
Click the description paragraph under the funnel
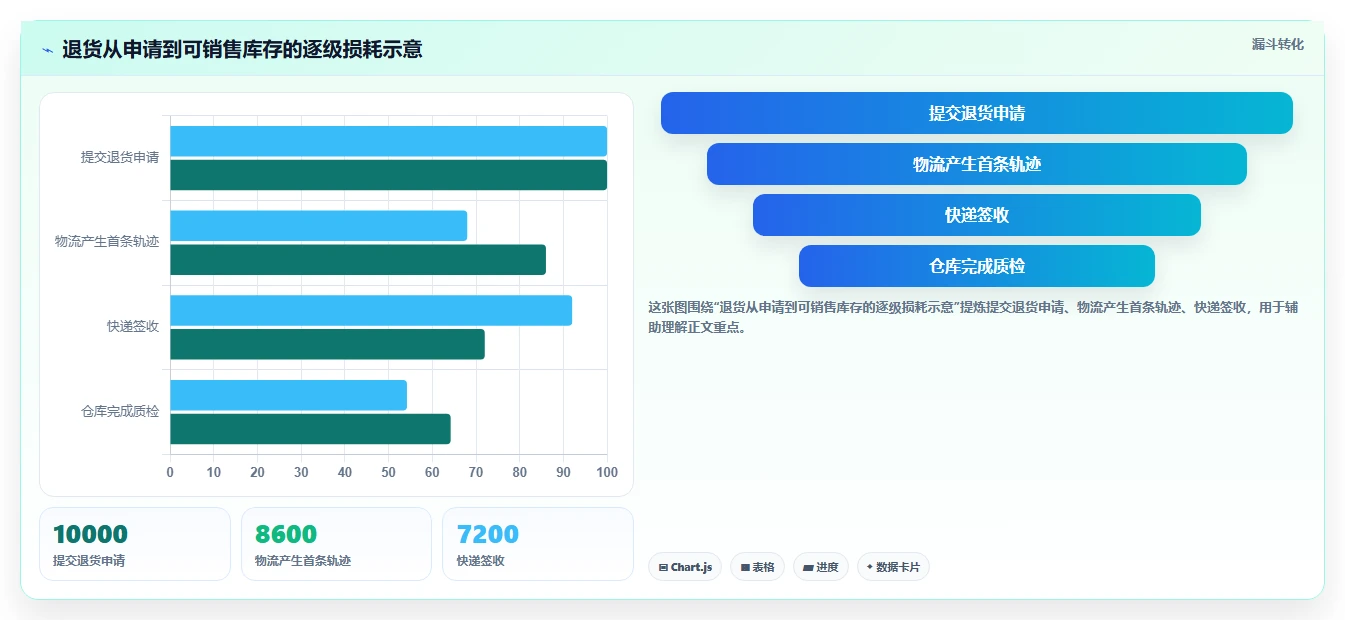point(973,317)
